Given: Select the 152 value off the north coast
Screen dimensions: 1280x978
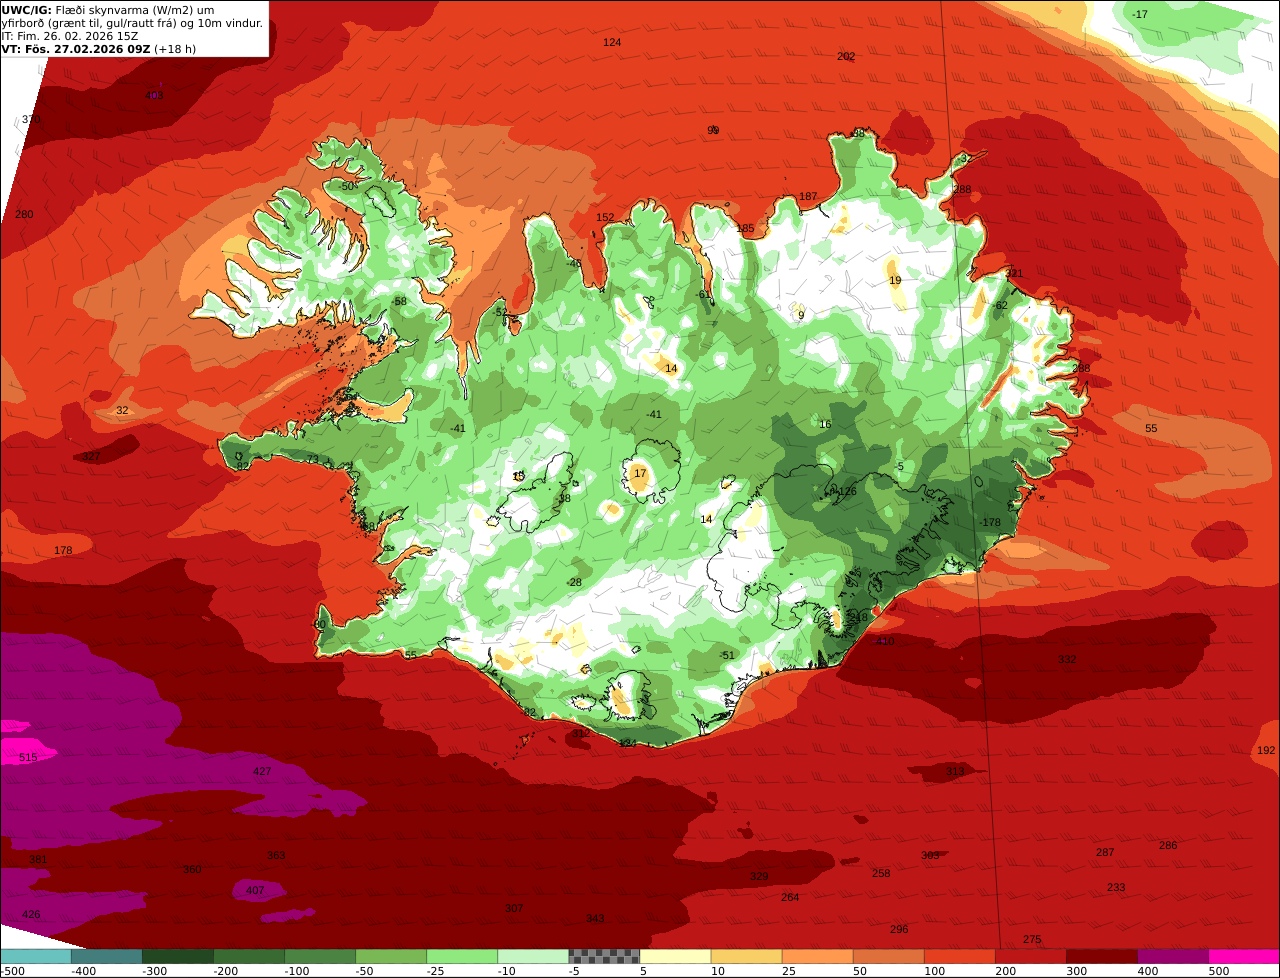Looking at the screenshot, I should (605, 217).
